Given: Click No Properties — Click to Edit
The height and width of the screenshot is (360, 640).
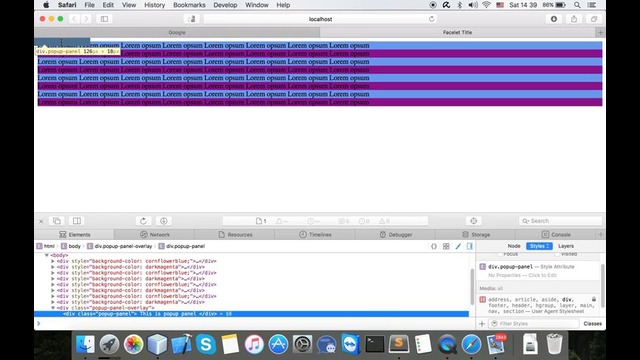Looking at the screenshot, I should click(522, 275).
